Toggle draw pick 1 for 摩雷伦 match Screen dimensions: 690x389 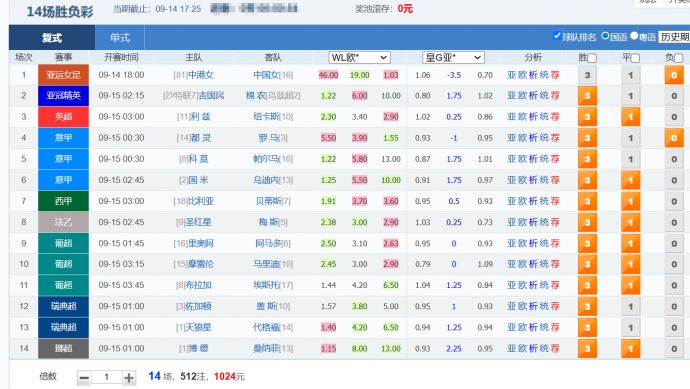(x=630, y=264)
